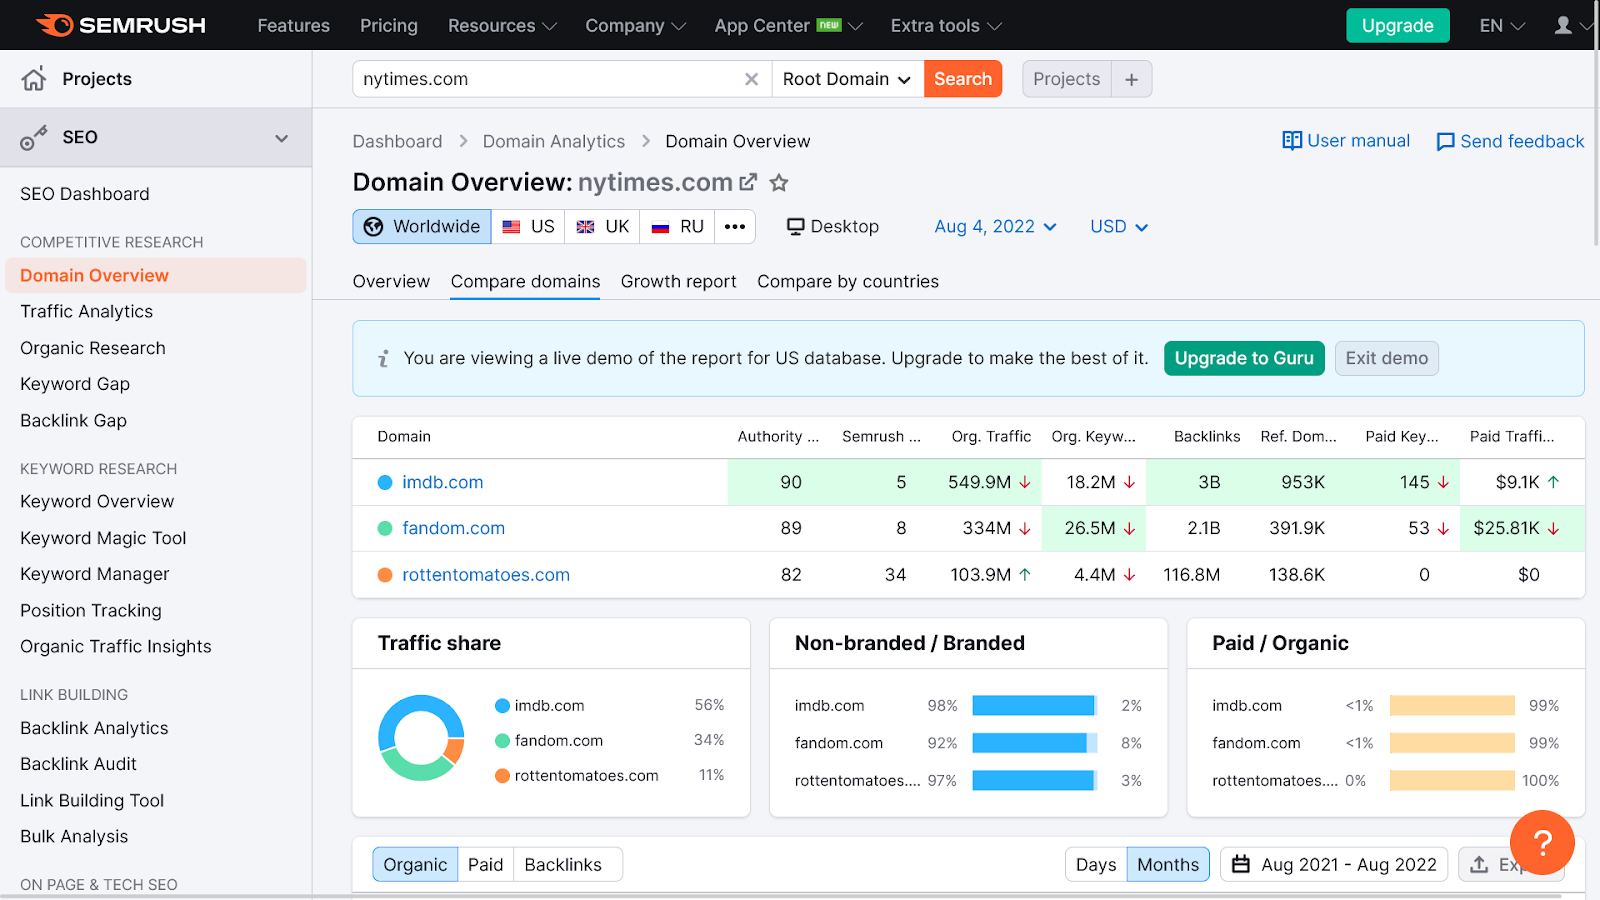Open Compare by countries tab
The image size is (1600, 900).
click(x=848, y=282)
